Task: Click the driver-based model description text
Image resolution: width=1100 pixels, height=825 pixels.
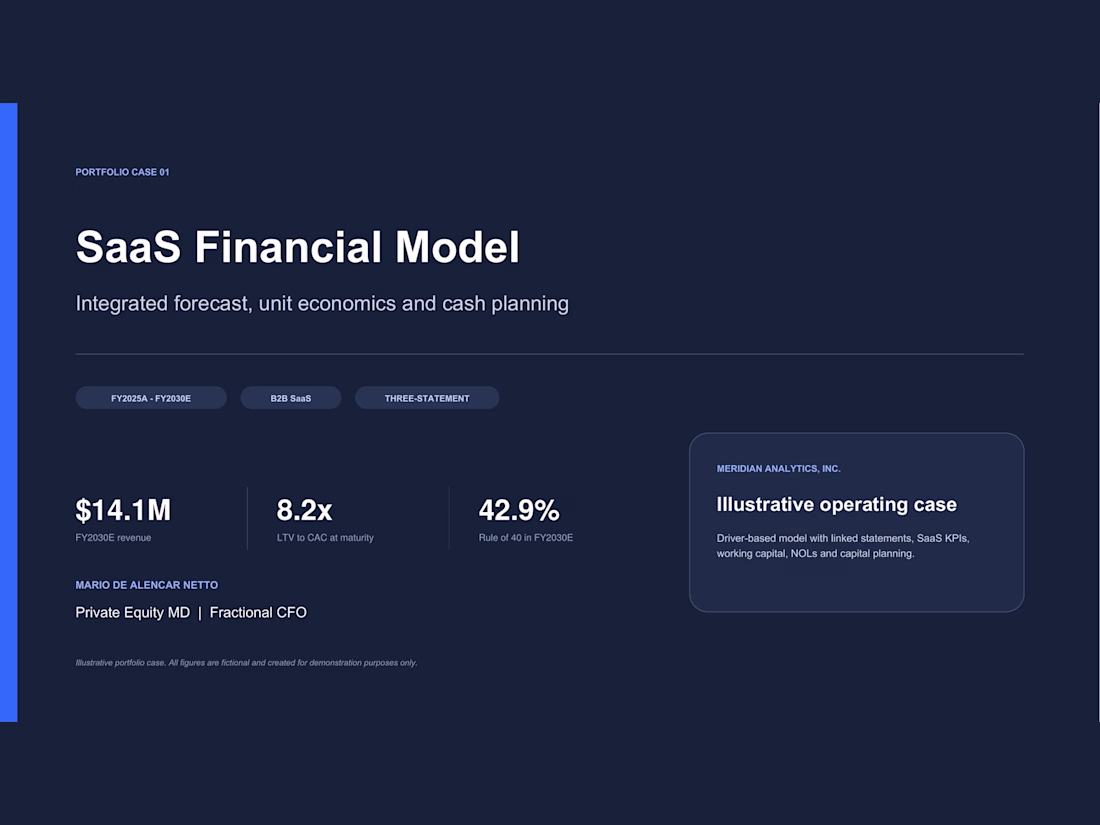Action: click(843, 546)
